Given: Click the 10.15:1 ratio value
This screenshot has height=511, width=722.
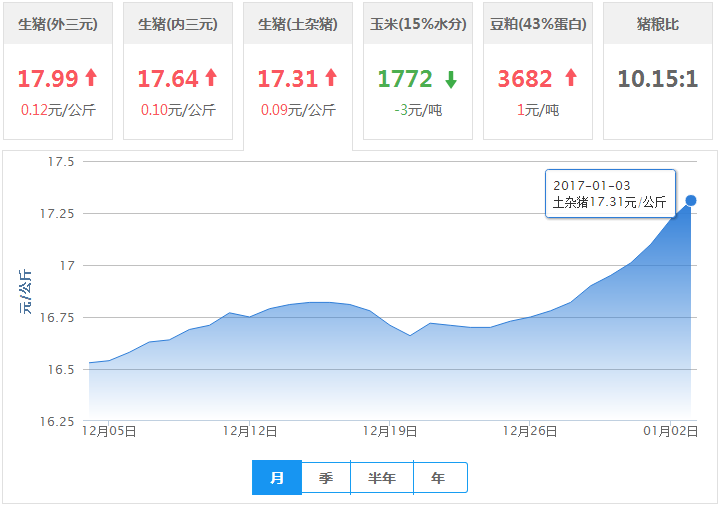Looking at the screenshot, I should 658,79.
